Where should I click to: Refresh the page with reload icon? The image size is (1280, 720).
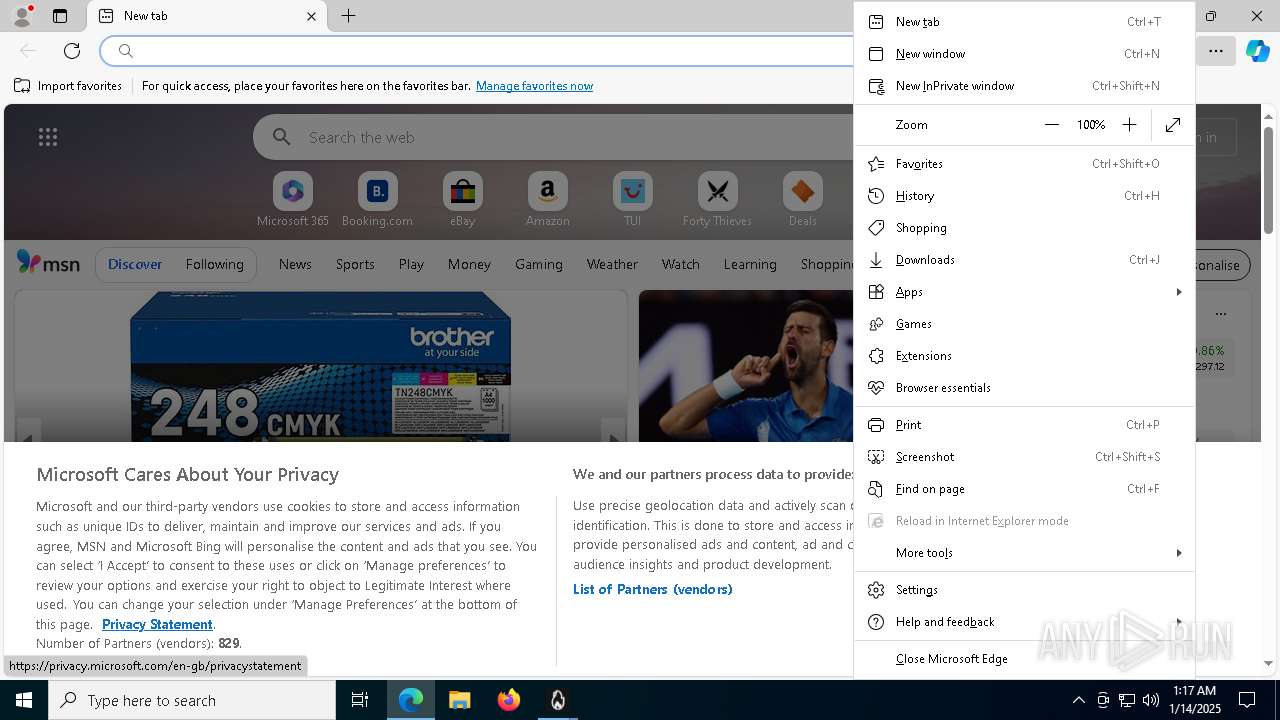(x=72, y=50)
